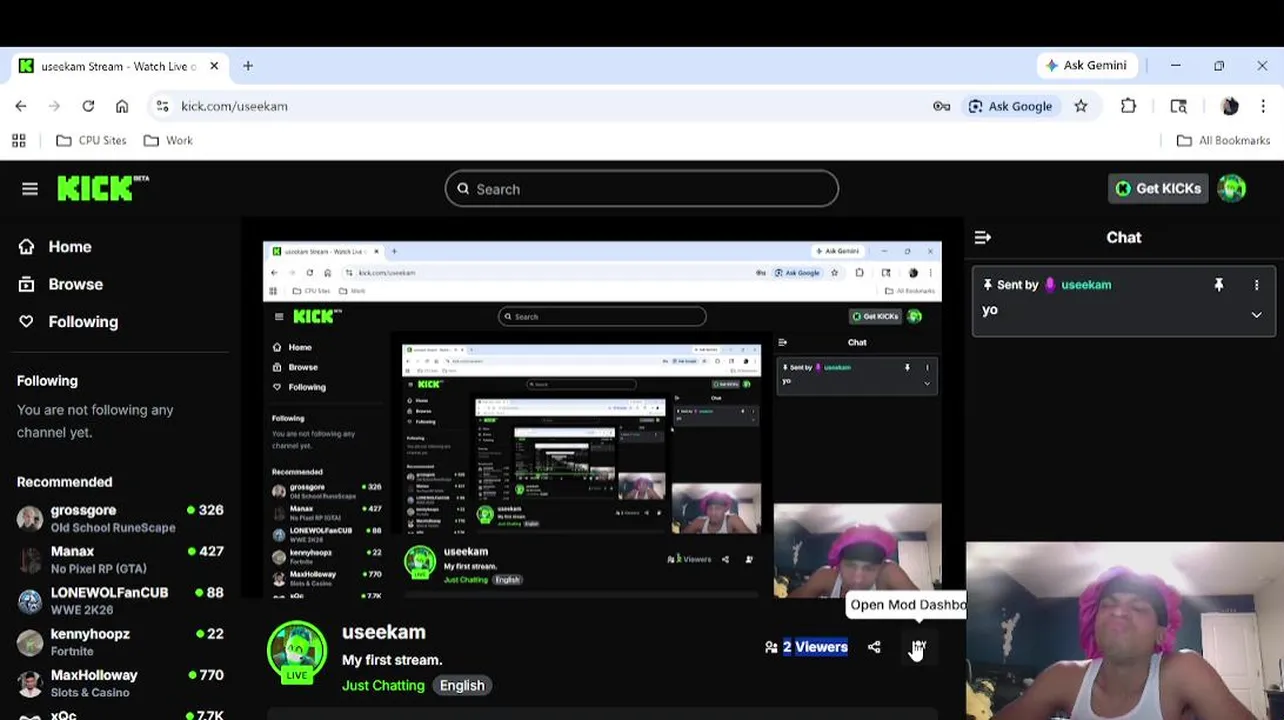Expand the pinned message chevron
Viewport: 1284px width, 720px height.
[1257, 315]
